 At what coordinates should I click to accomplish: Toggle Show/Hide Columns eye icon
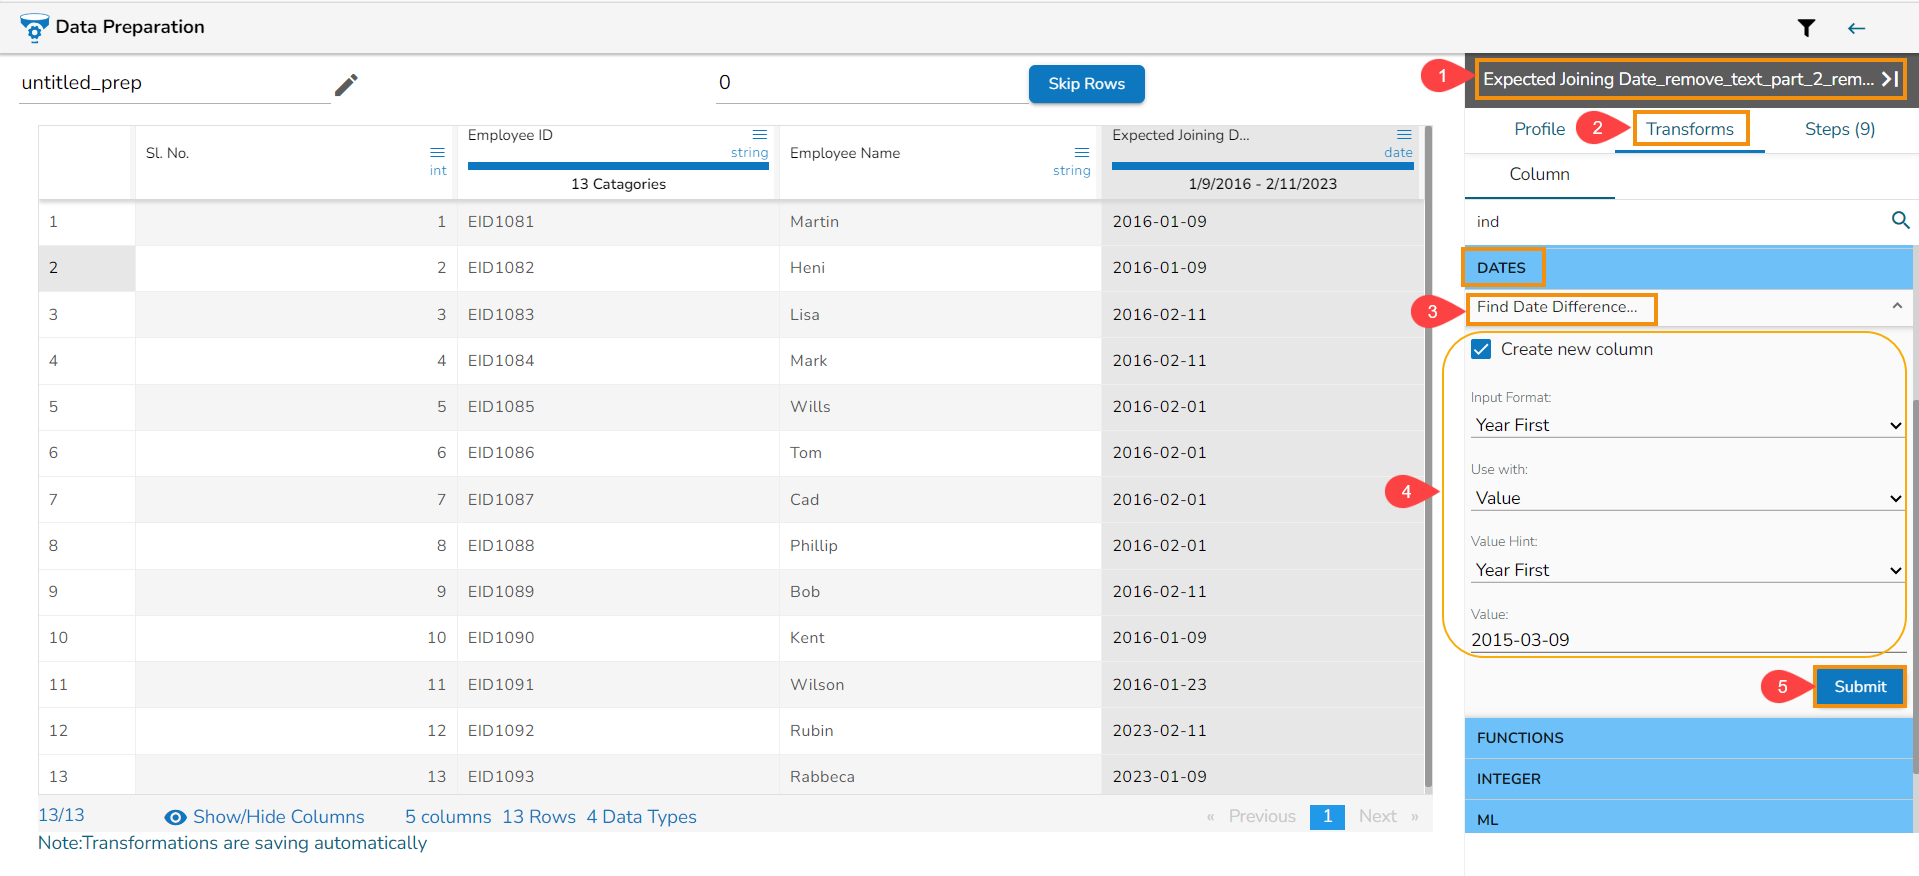(x=175, y=817)
